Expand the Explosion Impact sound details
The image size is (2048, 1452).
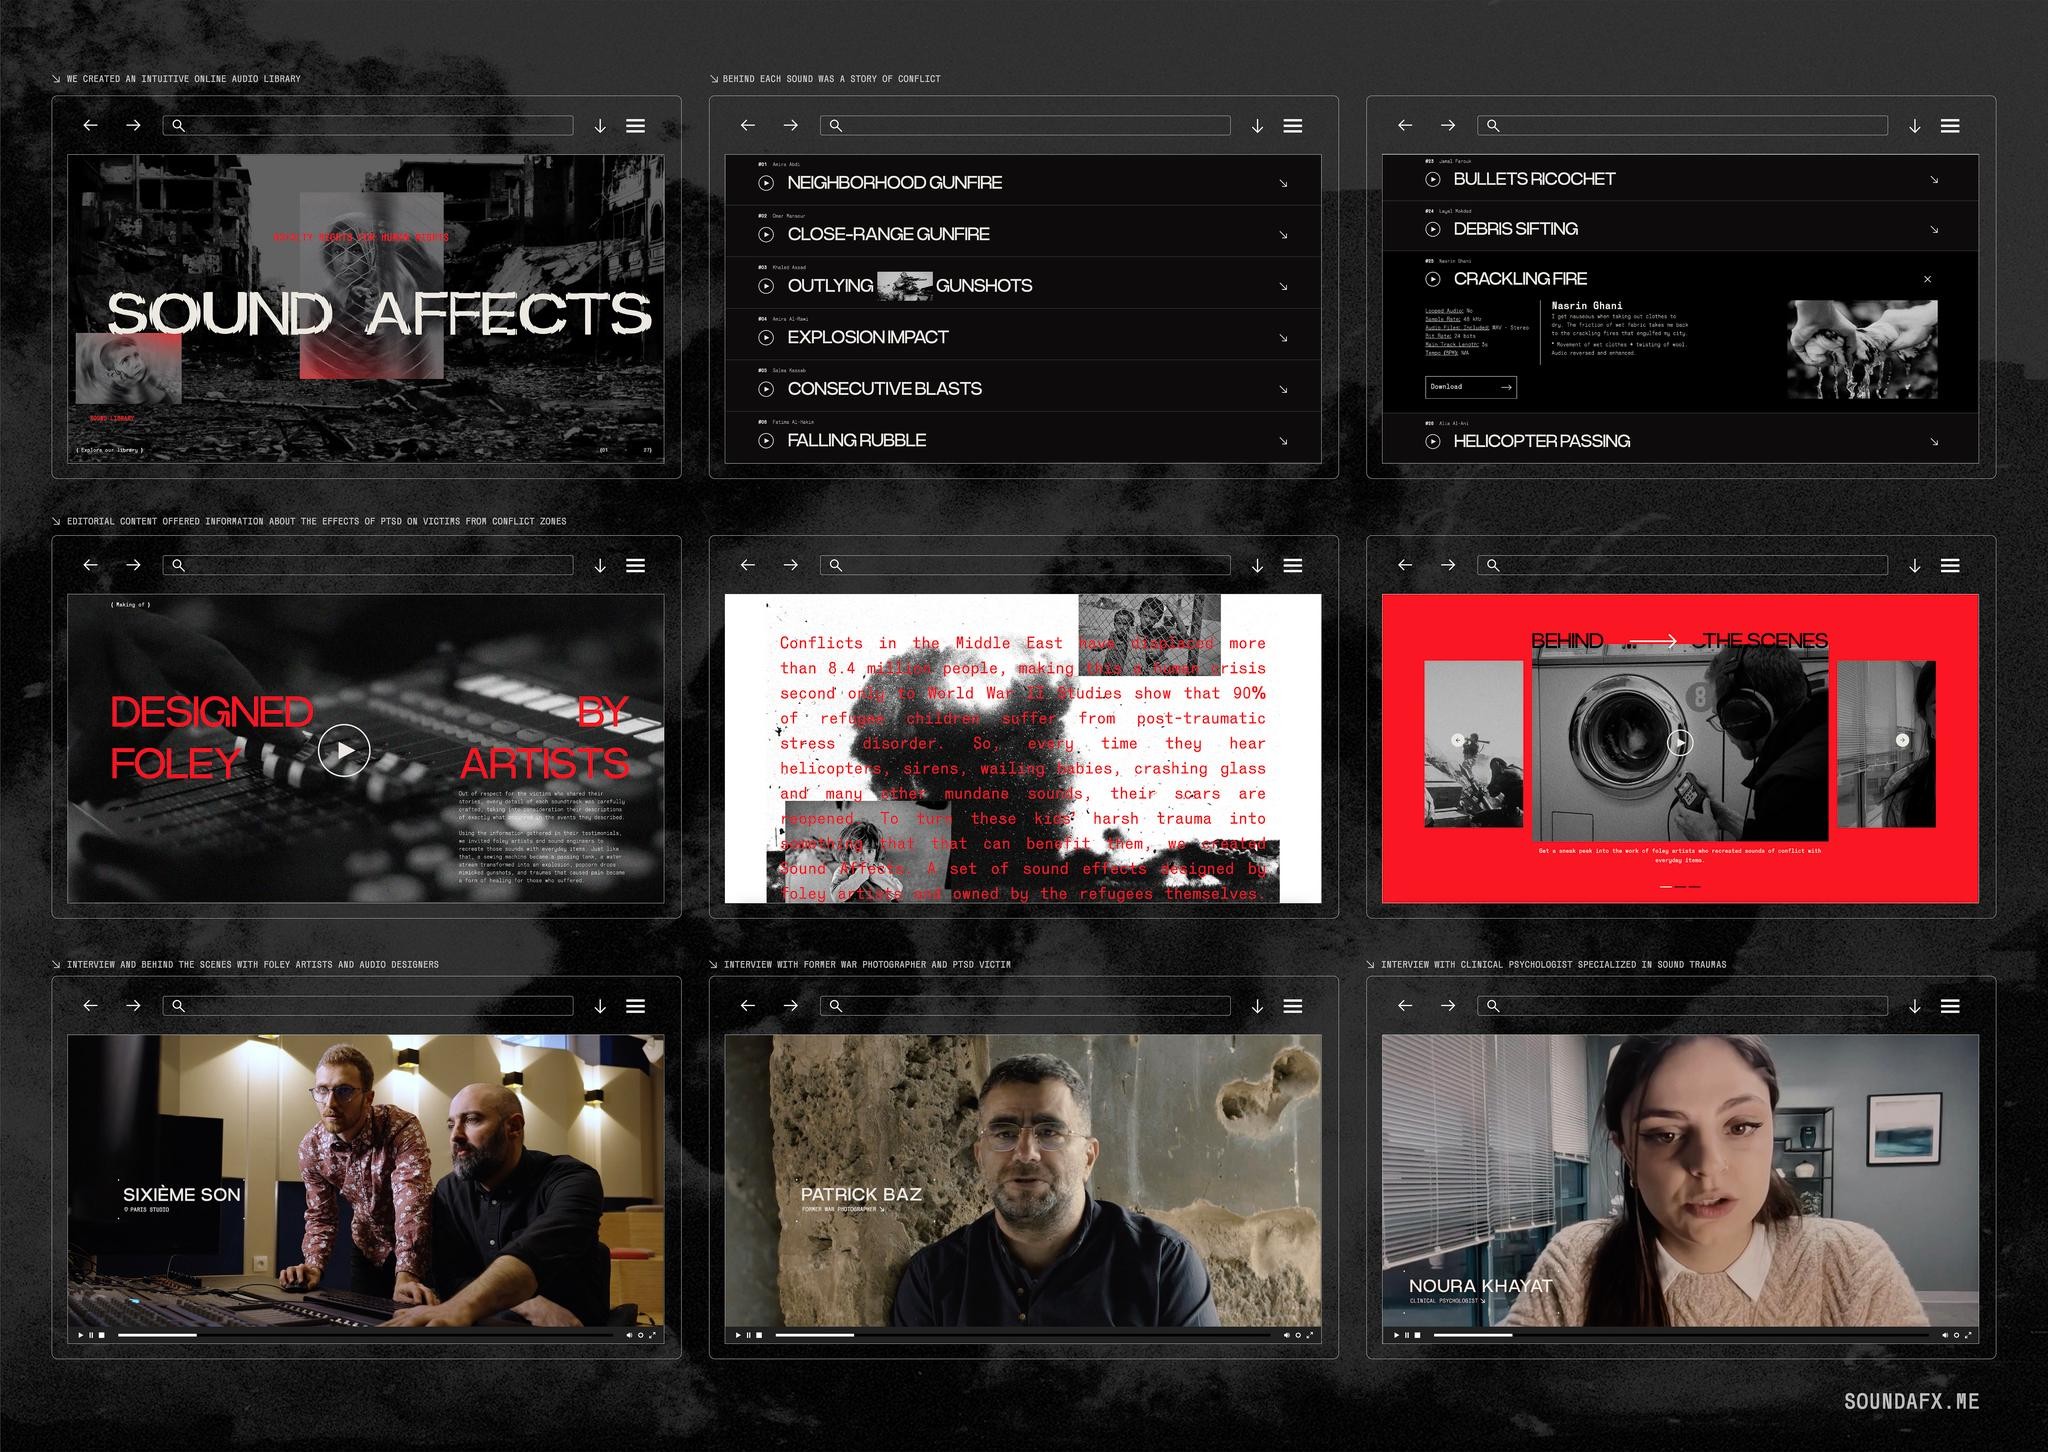[1283, 338]
